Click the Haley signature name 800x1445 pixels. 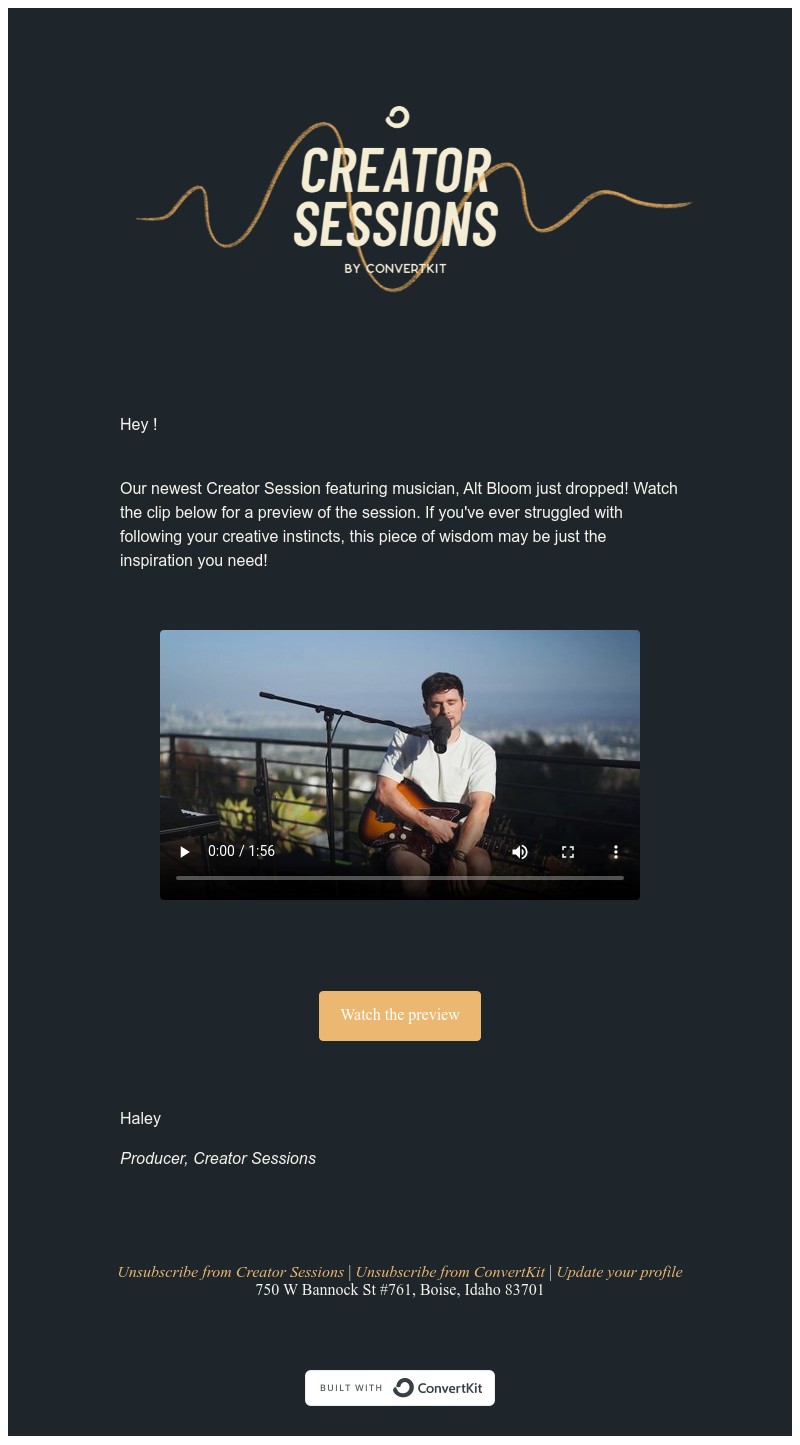pyautogui.click(x=141, y=1118)
